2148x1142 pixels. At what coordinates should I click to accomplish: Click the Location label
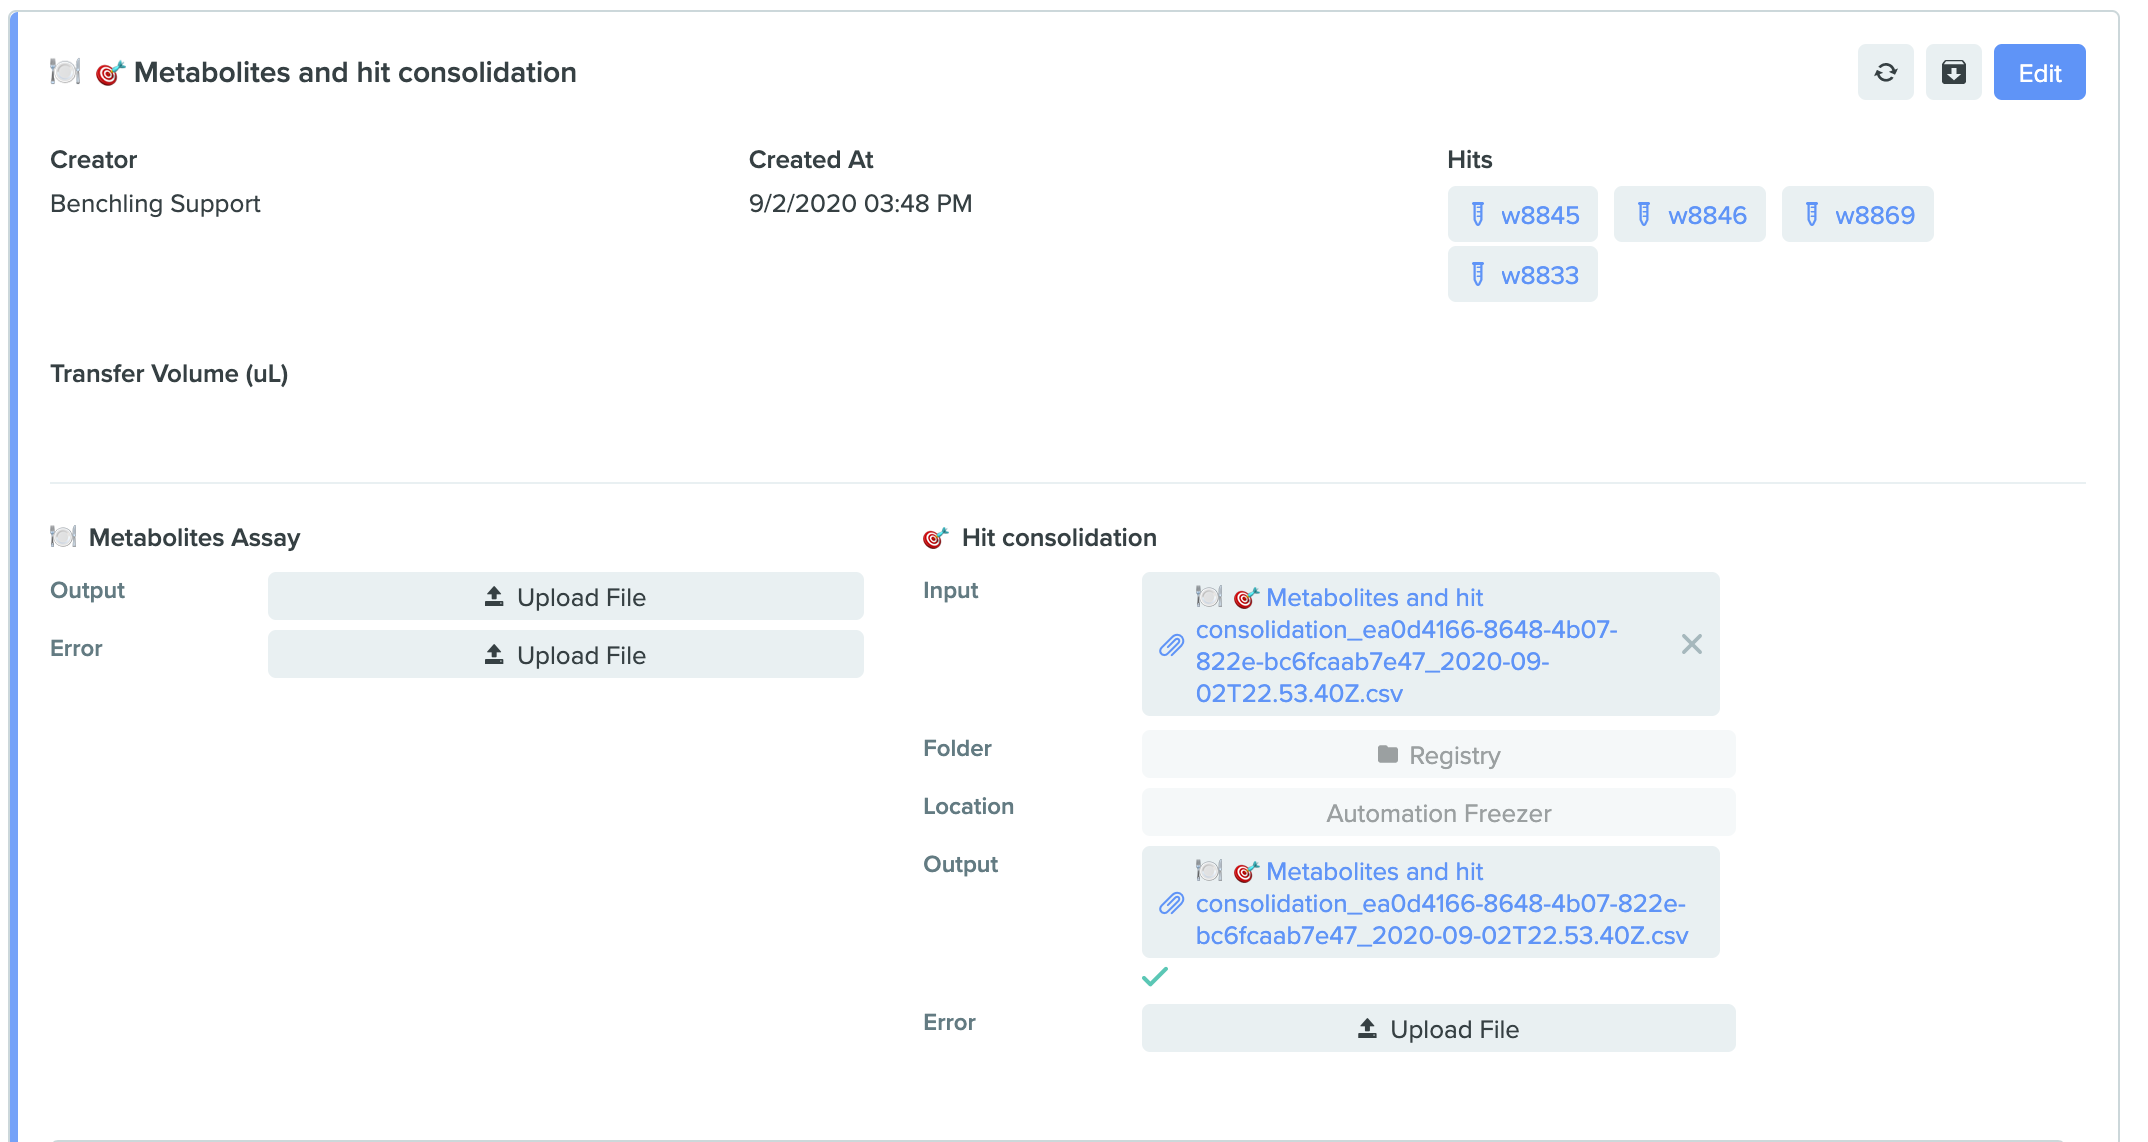coord(968,806)
